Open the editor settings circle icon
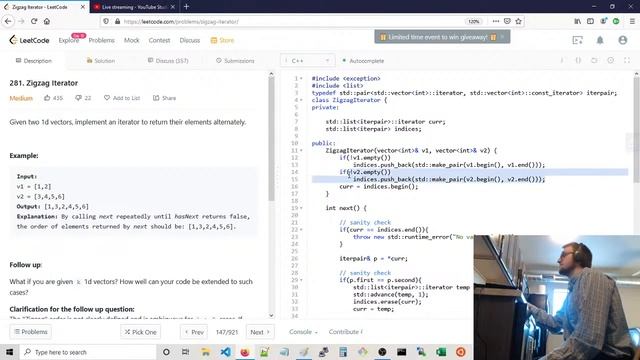 [x=611, y=60]
